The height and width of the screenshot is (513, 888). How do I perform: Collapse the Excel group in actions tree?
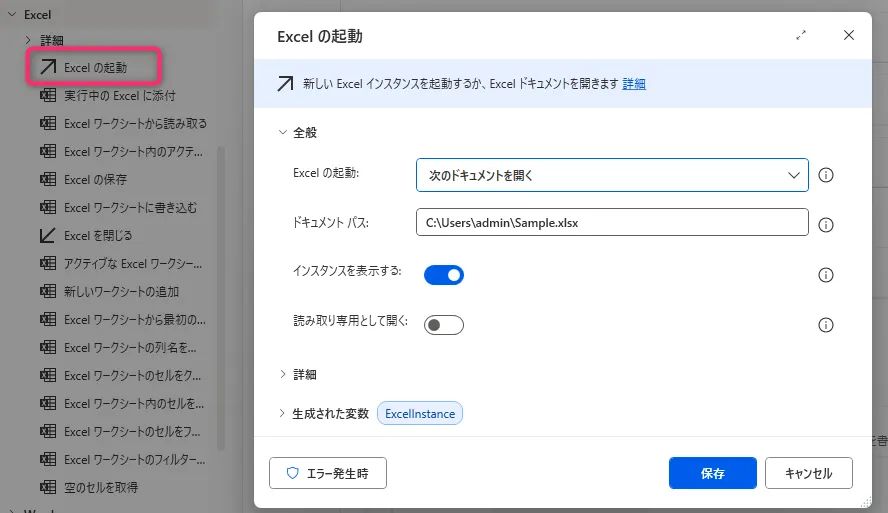tap(11, 15)
